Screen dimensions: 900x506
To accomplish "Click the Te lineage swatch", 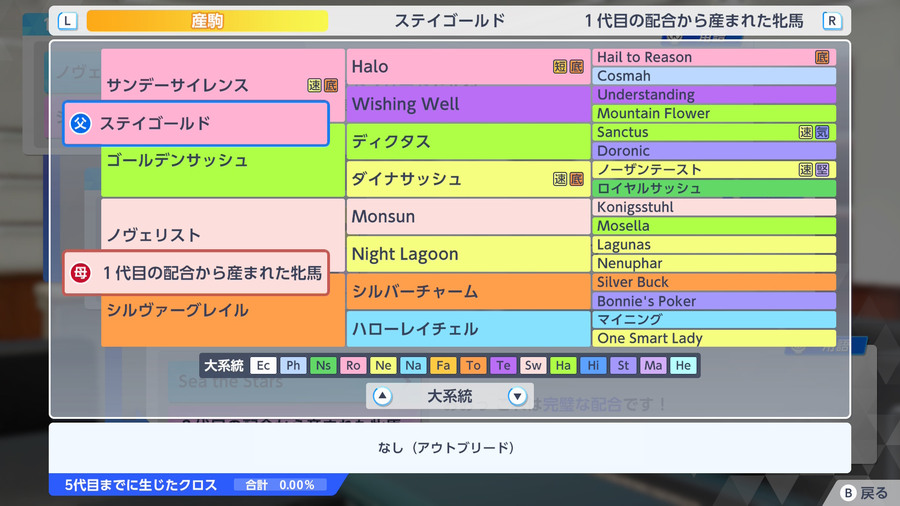I will tap(503, 365).
